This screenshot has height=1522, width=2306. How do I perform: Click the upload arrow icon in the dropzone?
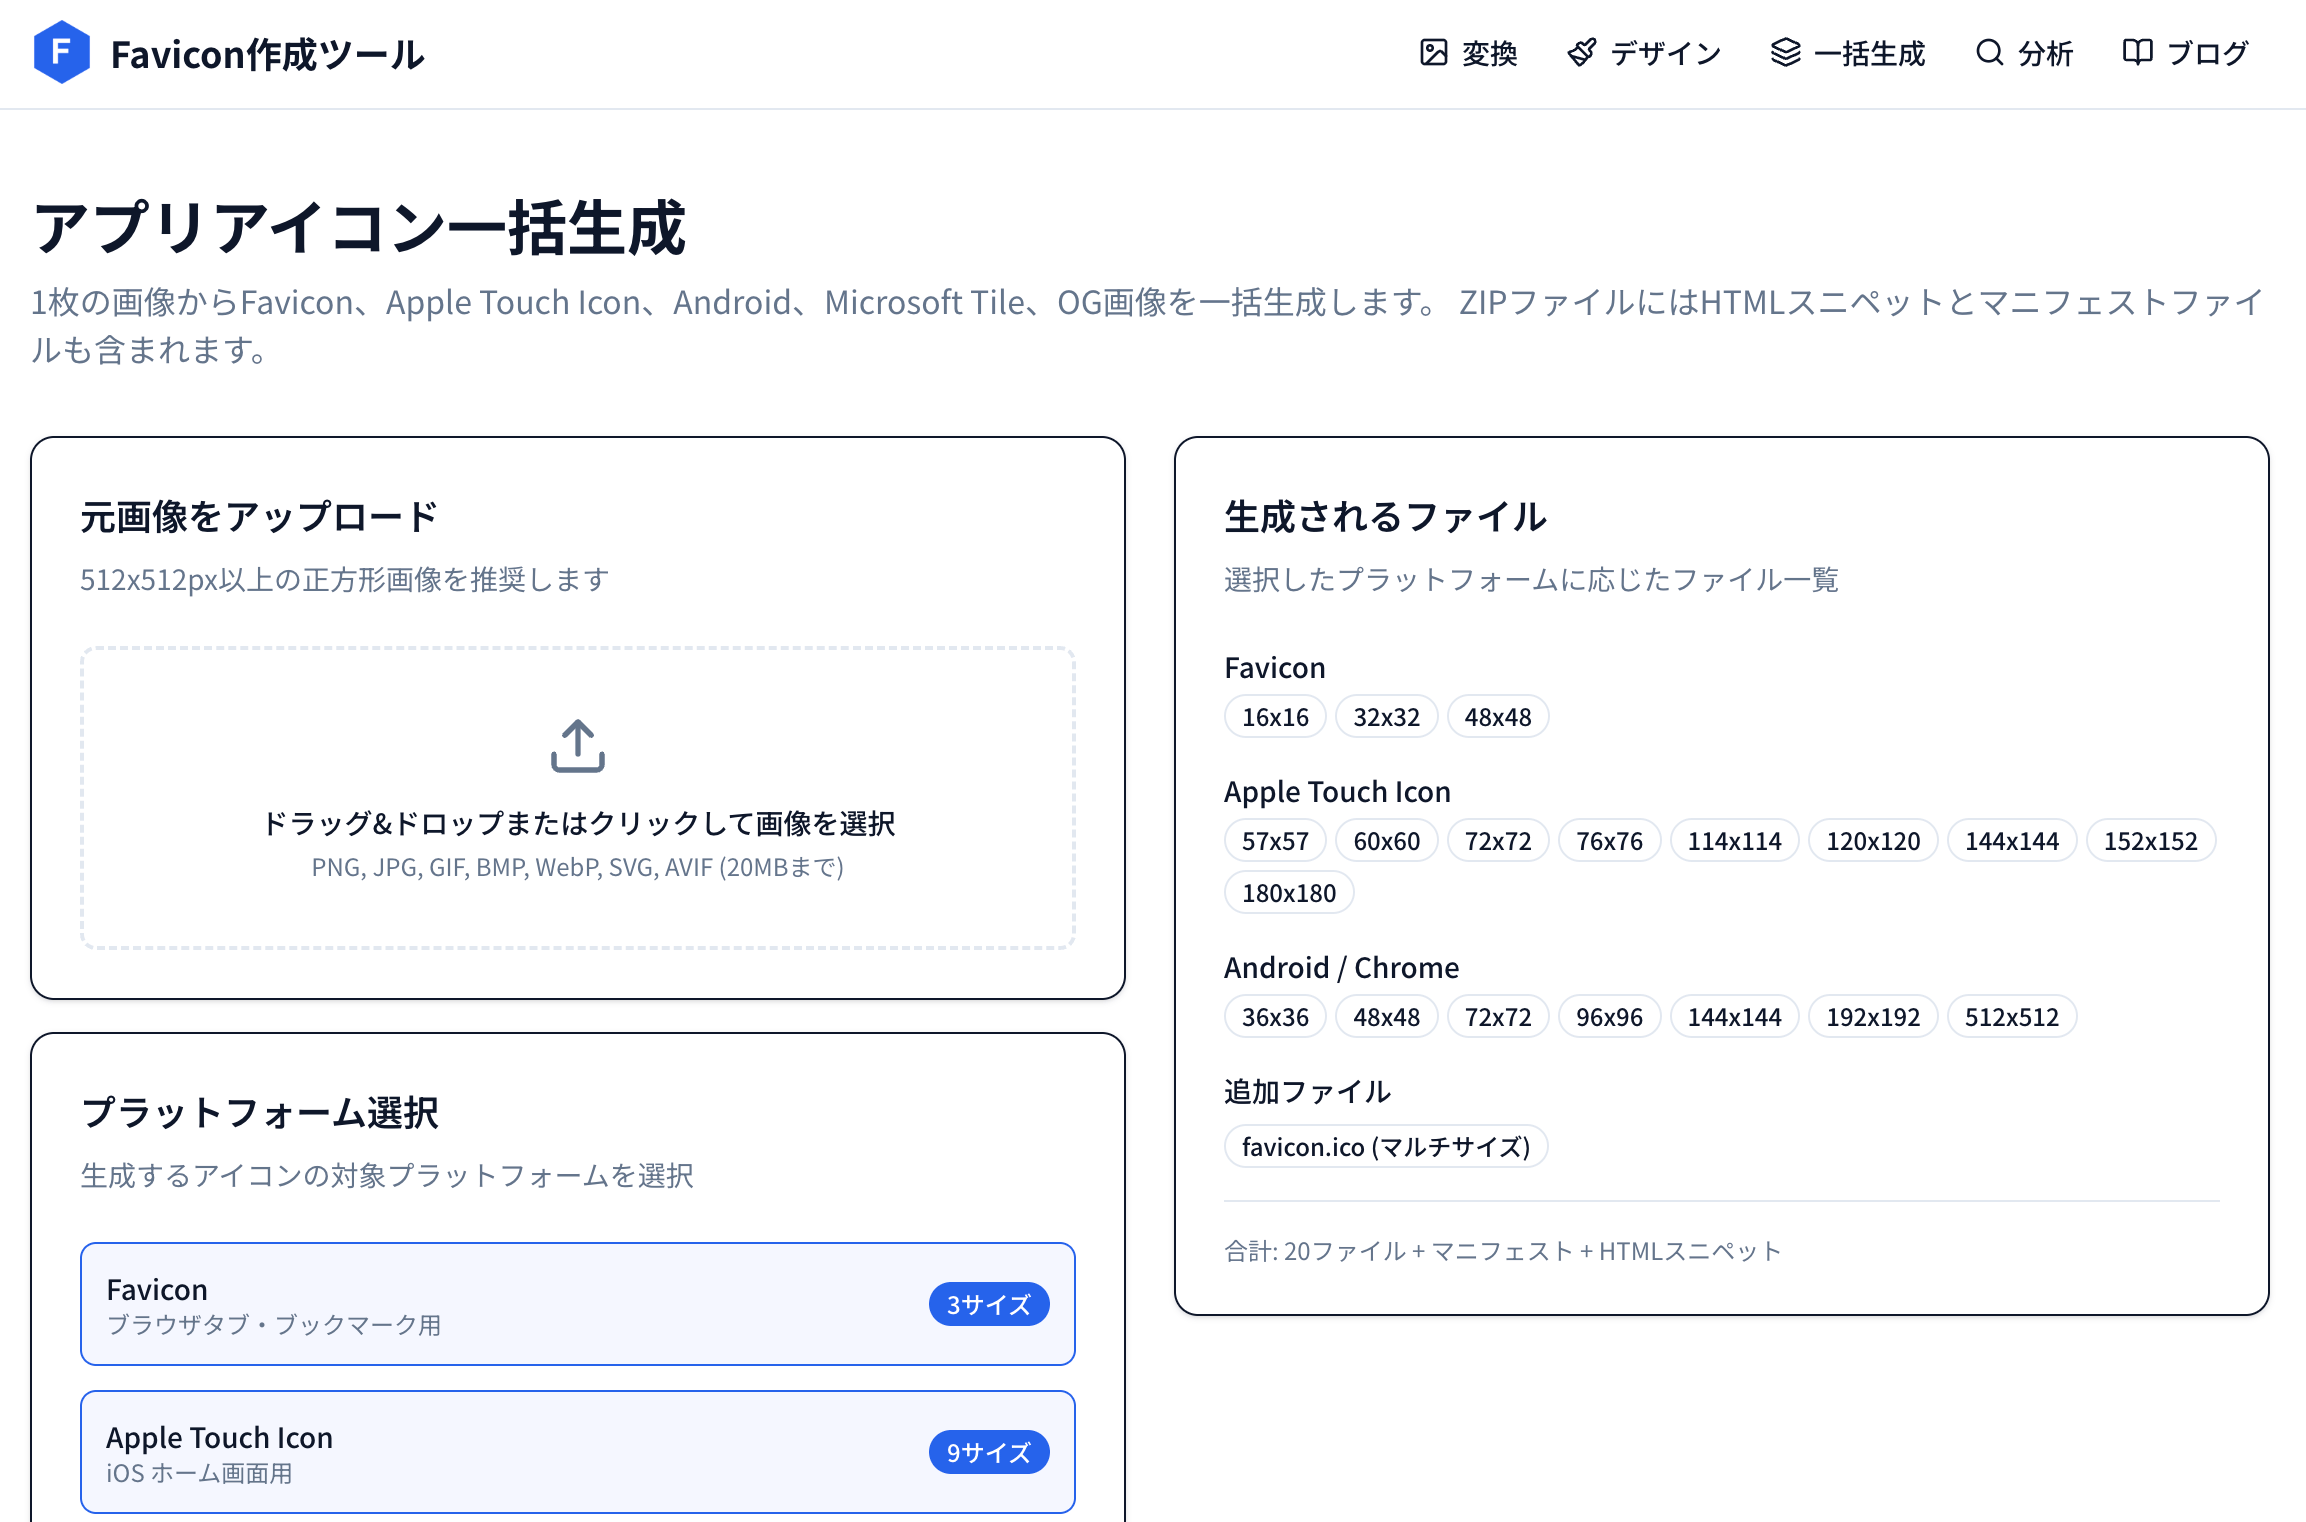point(579,751)
